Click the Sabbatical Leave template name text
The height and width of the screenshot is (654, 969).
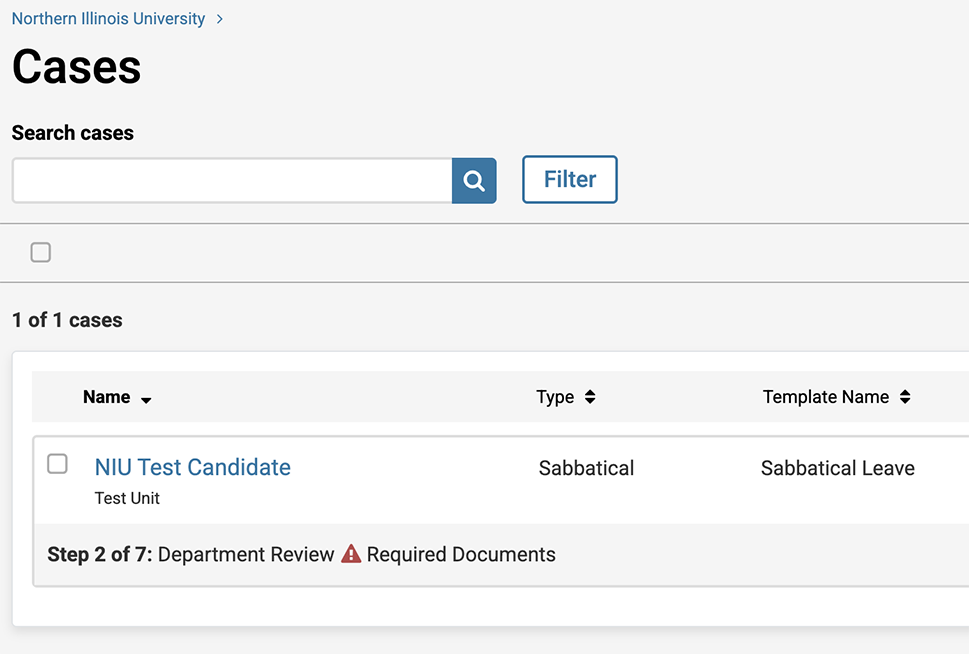[x=837, y=467]
